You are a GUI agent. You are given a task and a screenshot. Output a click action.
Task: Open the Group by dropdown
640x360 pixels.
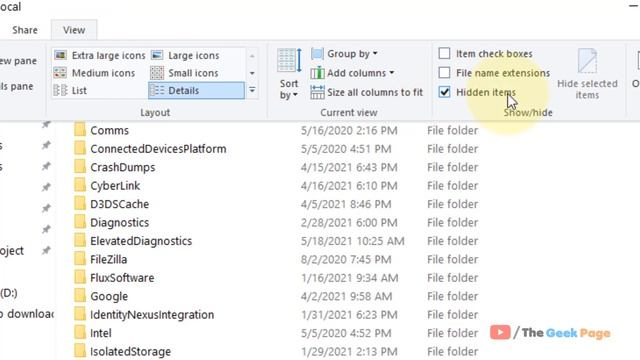[344, 53]
